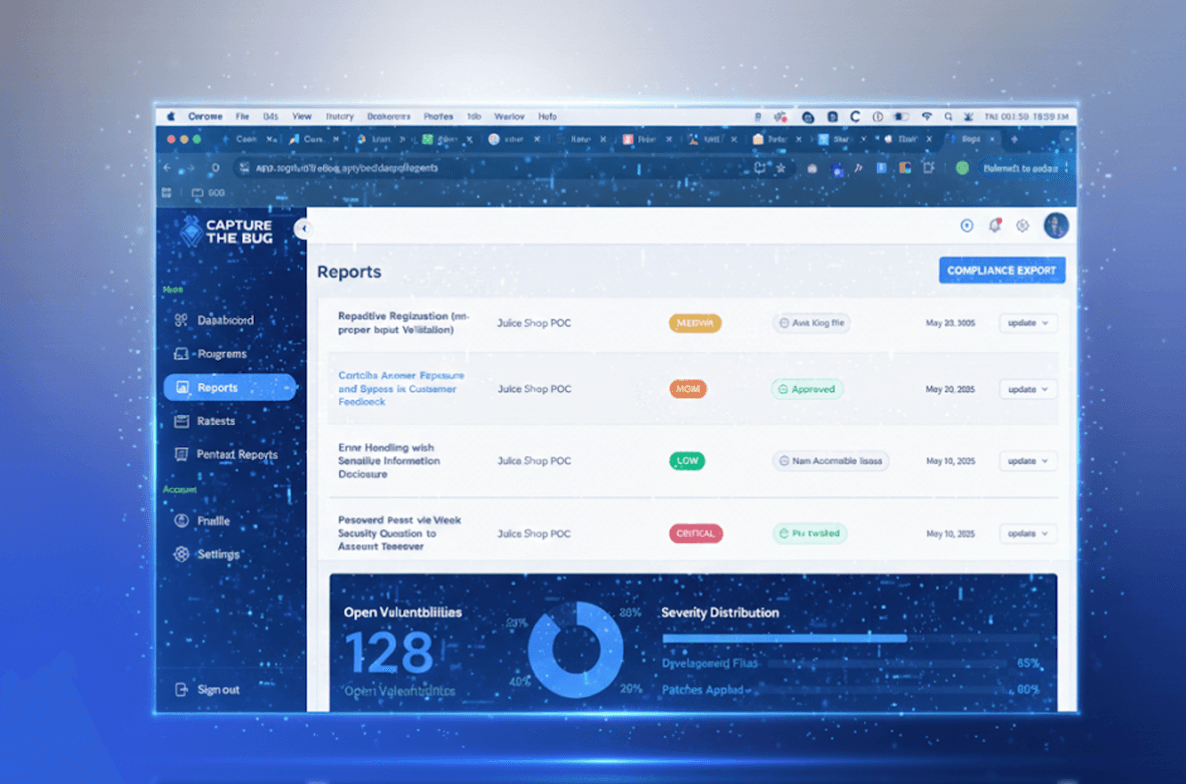Click the Sign out door icon
Screen dimensions: 1186x784
pyautogui.click(x=182, y=689)
